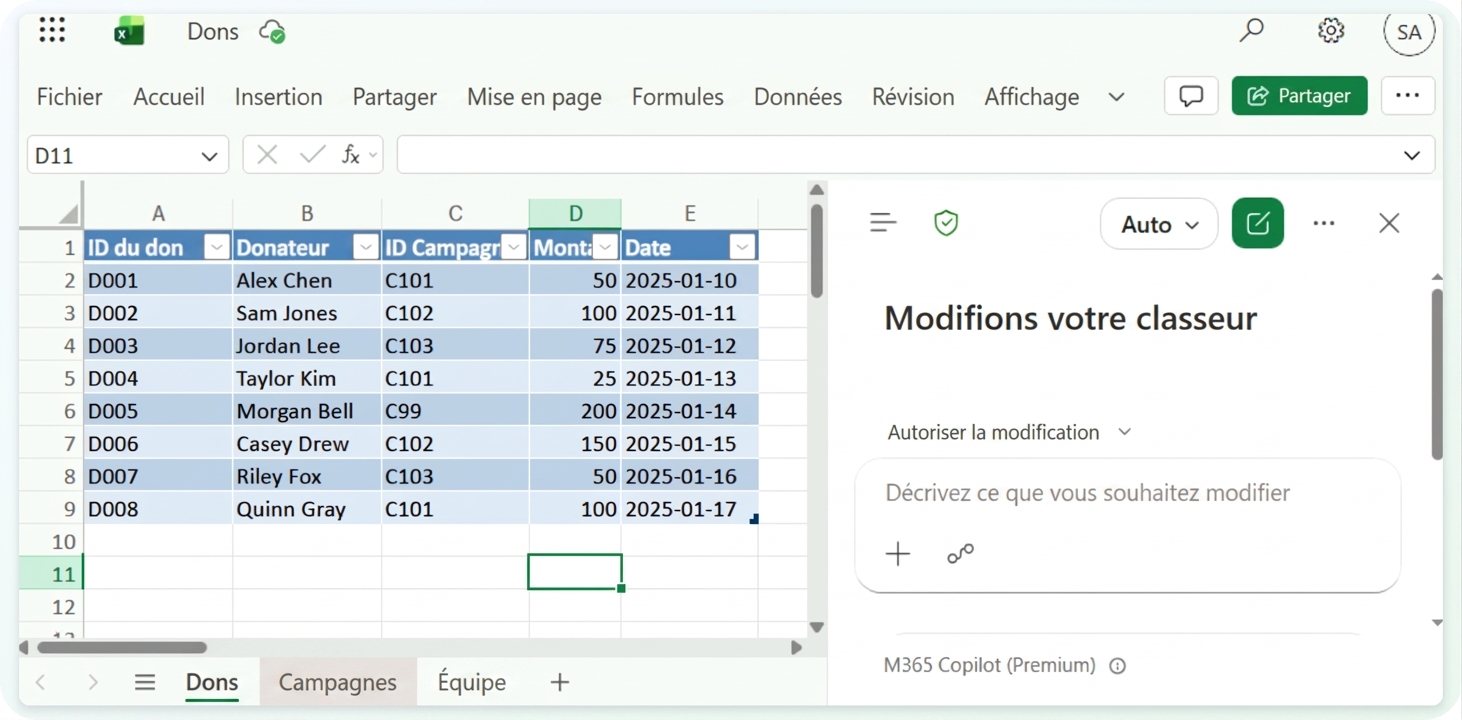Cancel entry with formula bar X icon
The width and height of the screenshot is (1462, 720).
267,155
